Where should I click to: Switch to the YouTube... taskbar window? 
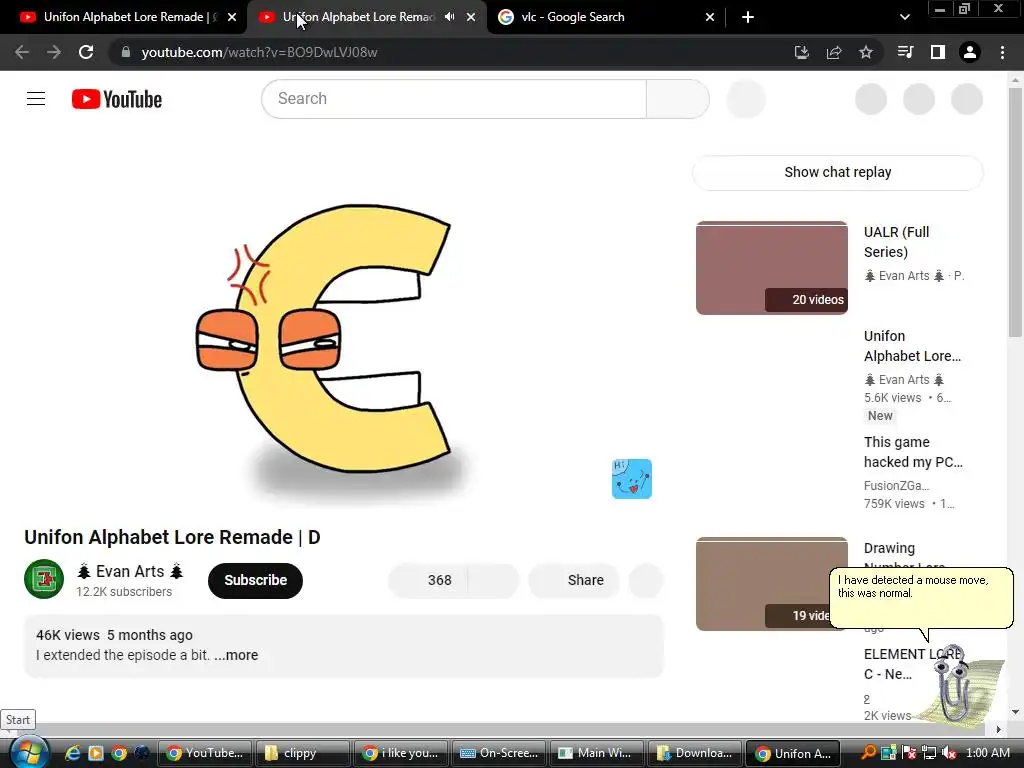[204, 753]
